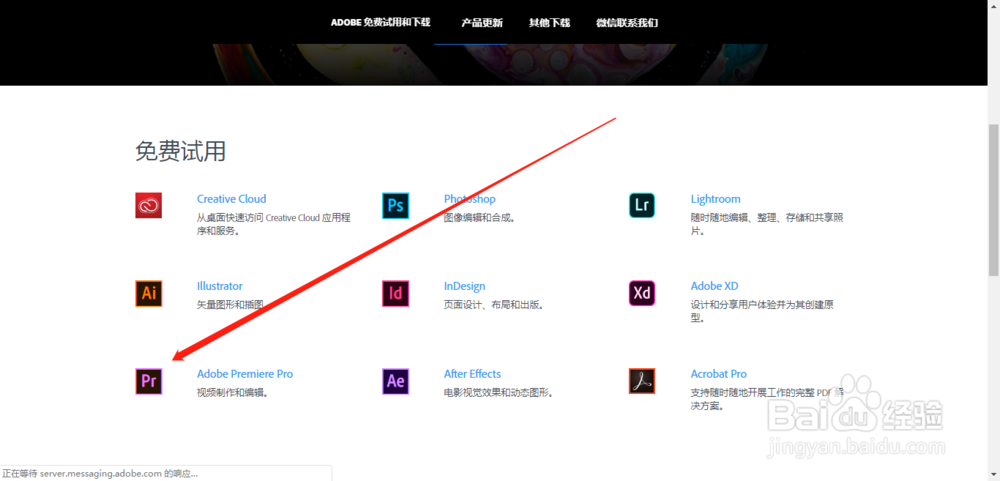Click the Acrobat Pro icon
The height and width of the screenshot is (481, 1000).
(642, 381)
